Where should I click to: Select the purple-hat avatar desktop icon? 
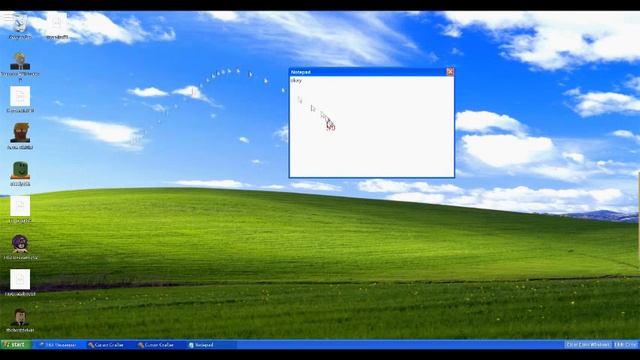pos(20,244)
